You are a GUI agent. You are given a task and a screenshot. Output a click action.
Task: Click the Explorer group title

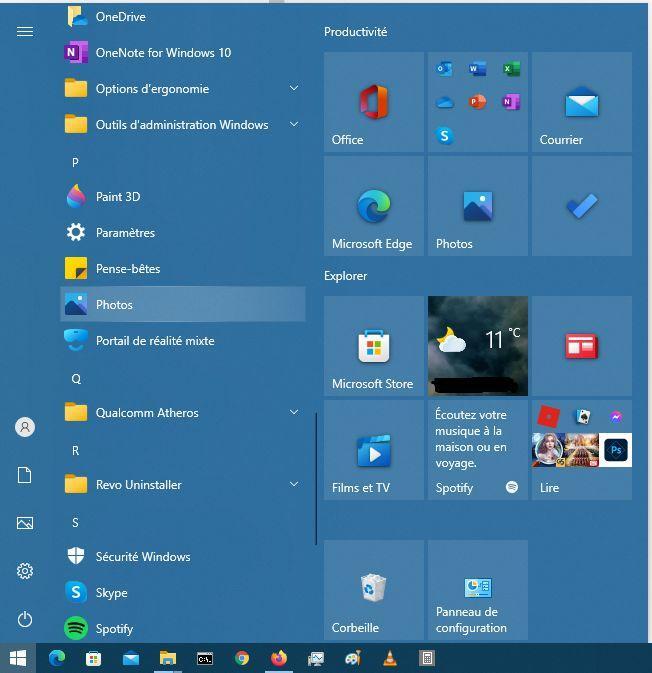pyautogui.click(x=346, y=276)
